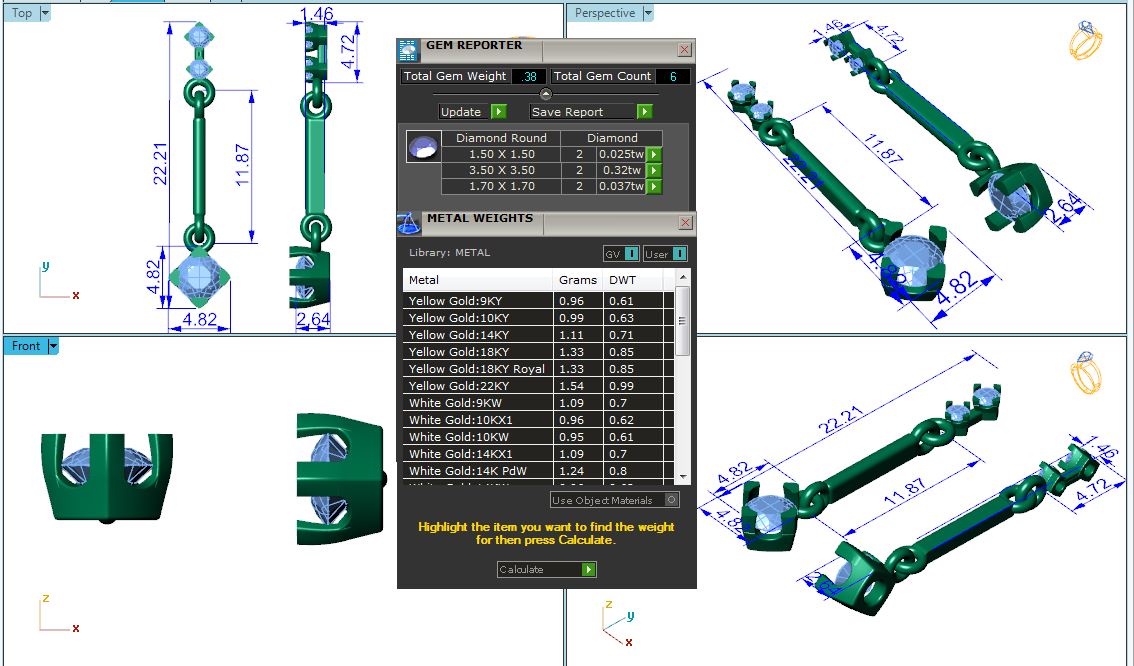Click the Metal Weights scale icon
The height and width of the screenshot is (666, 1134).
pos(409,222)
